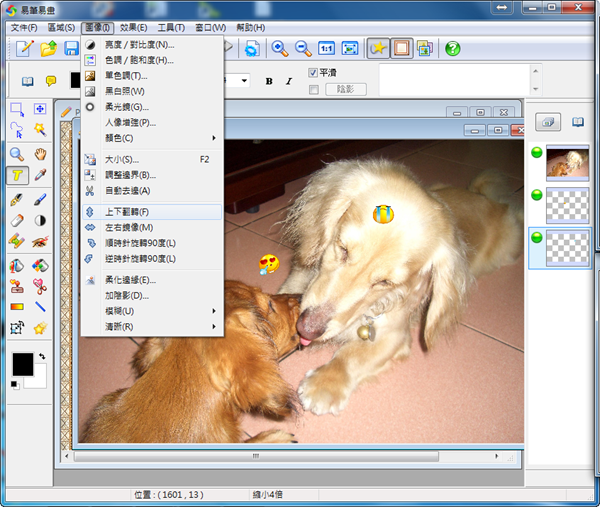Expand the 清晰(R) submenu
Viewport: 600px width, 507px height.
(152, 327)
